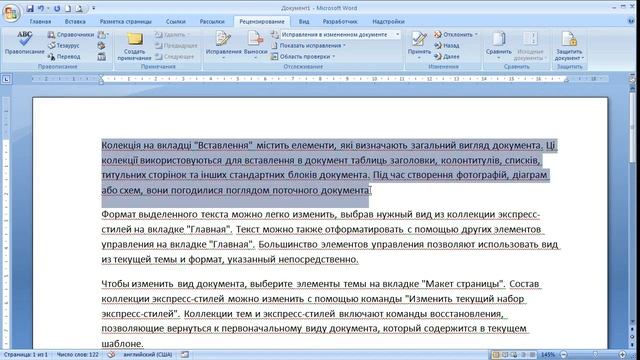The width and height of the screenshot is (640, 360).
Task: Undo the last action
Action: [40, 8]
